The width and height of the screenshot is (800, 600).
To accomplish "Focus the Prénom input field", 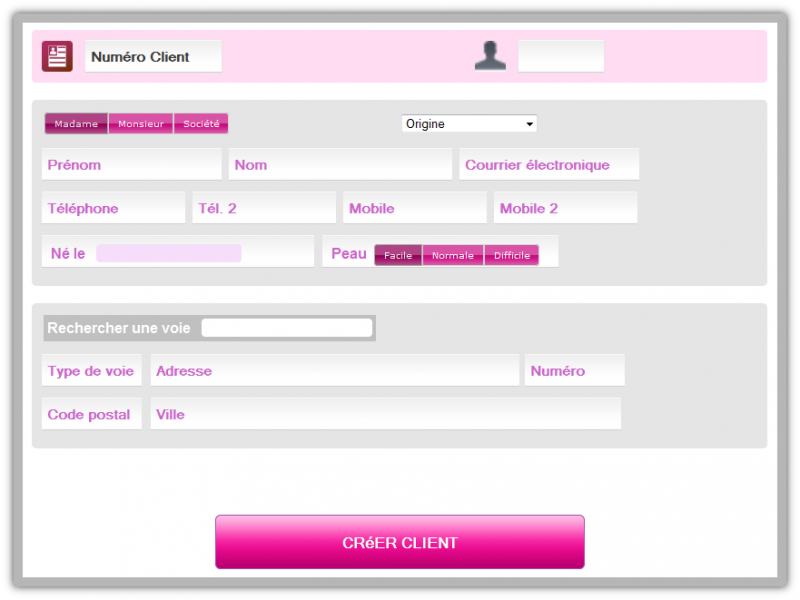I will tap(131, 164).
